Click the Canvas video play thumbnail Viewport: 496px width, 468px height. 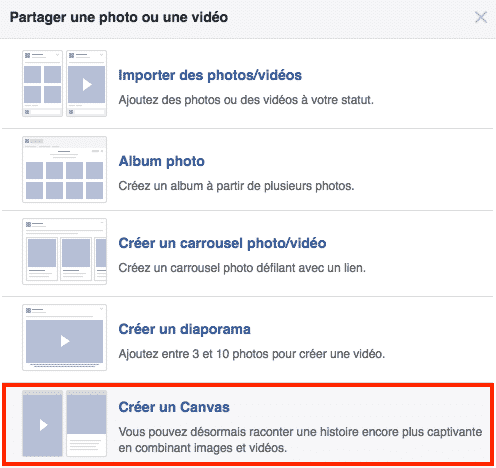[42, 423]
